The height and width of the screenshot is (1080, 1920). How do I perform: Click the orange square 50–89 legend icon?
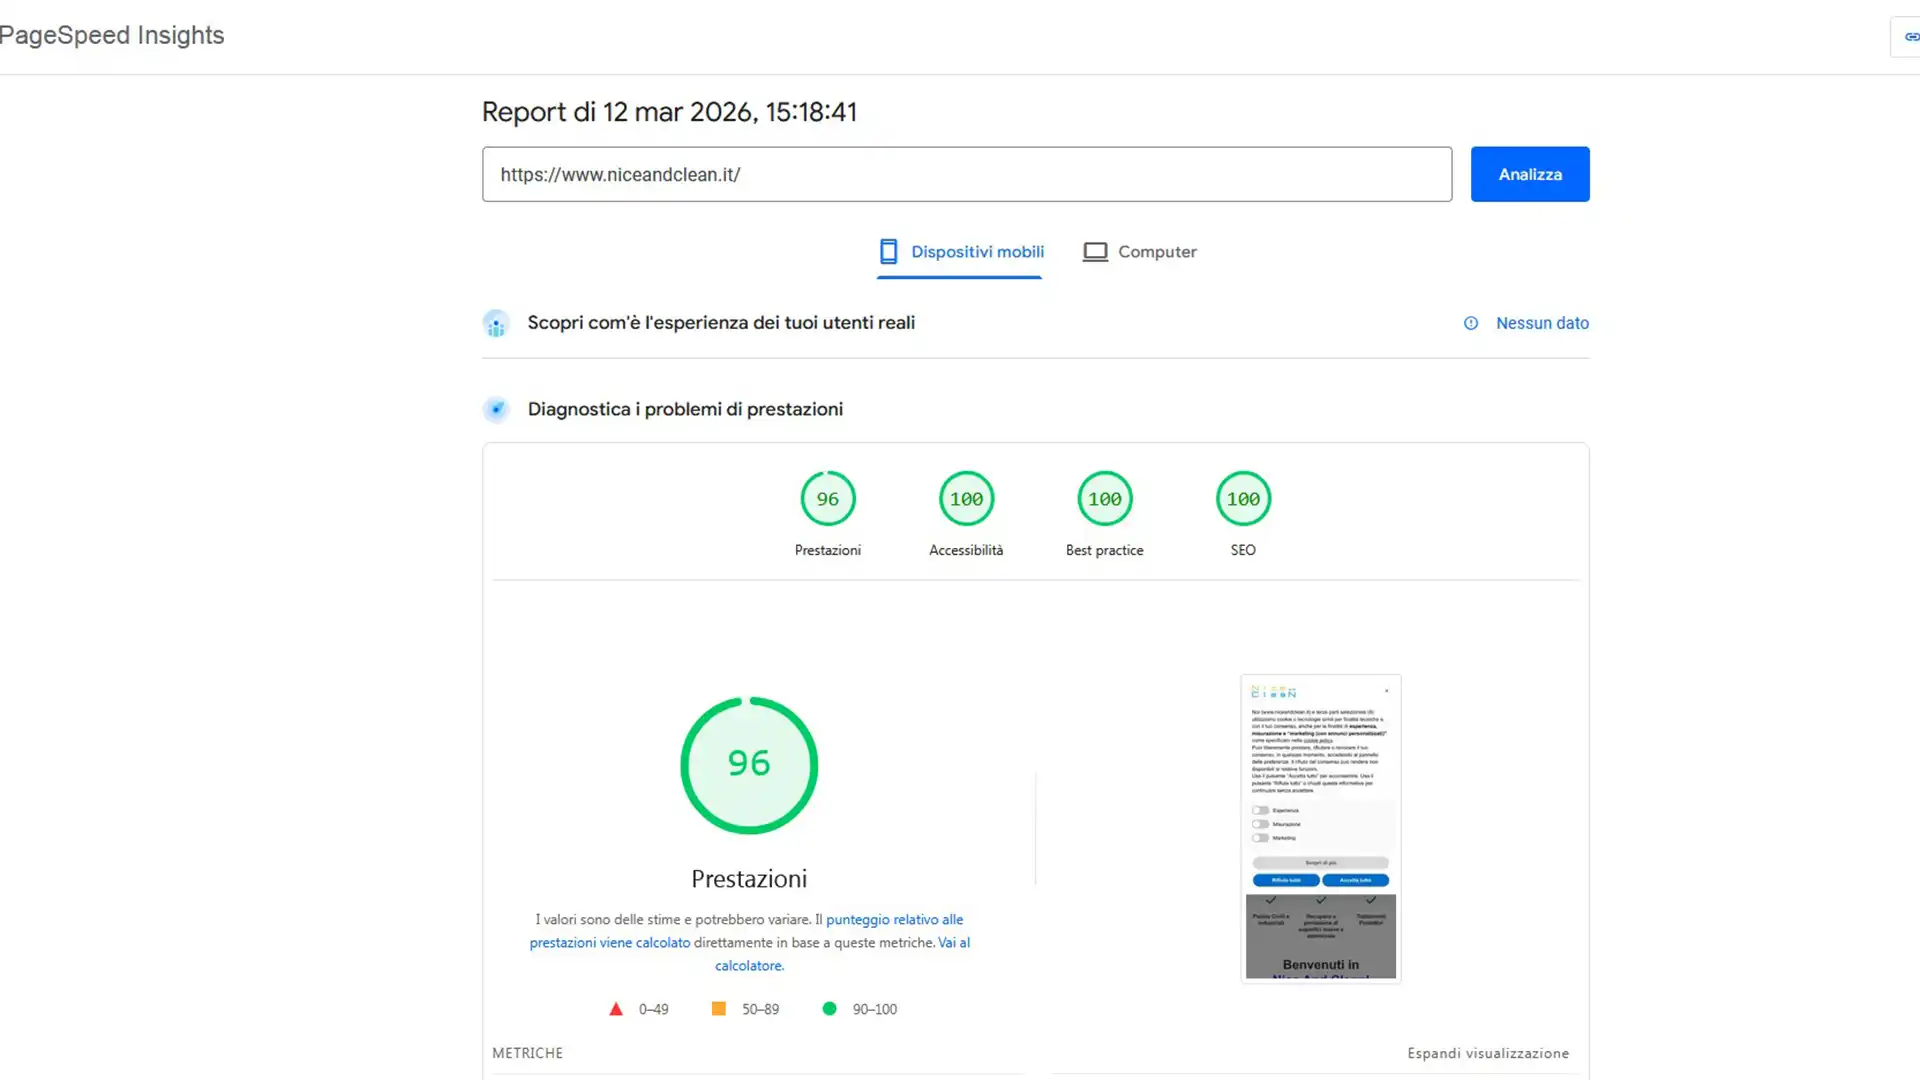pos(718,1009)
